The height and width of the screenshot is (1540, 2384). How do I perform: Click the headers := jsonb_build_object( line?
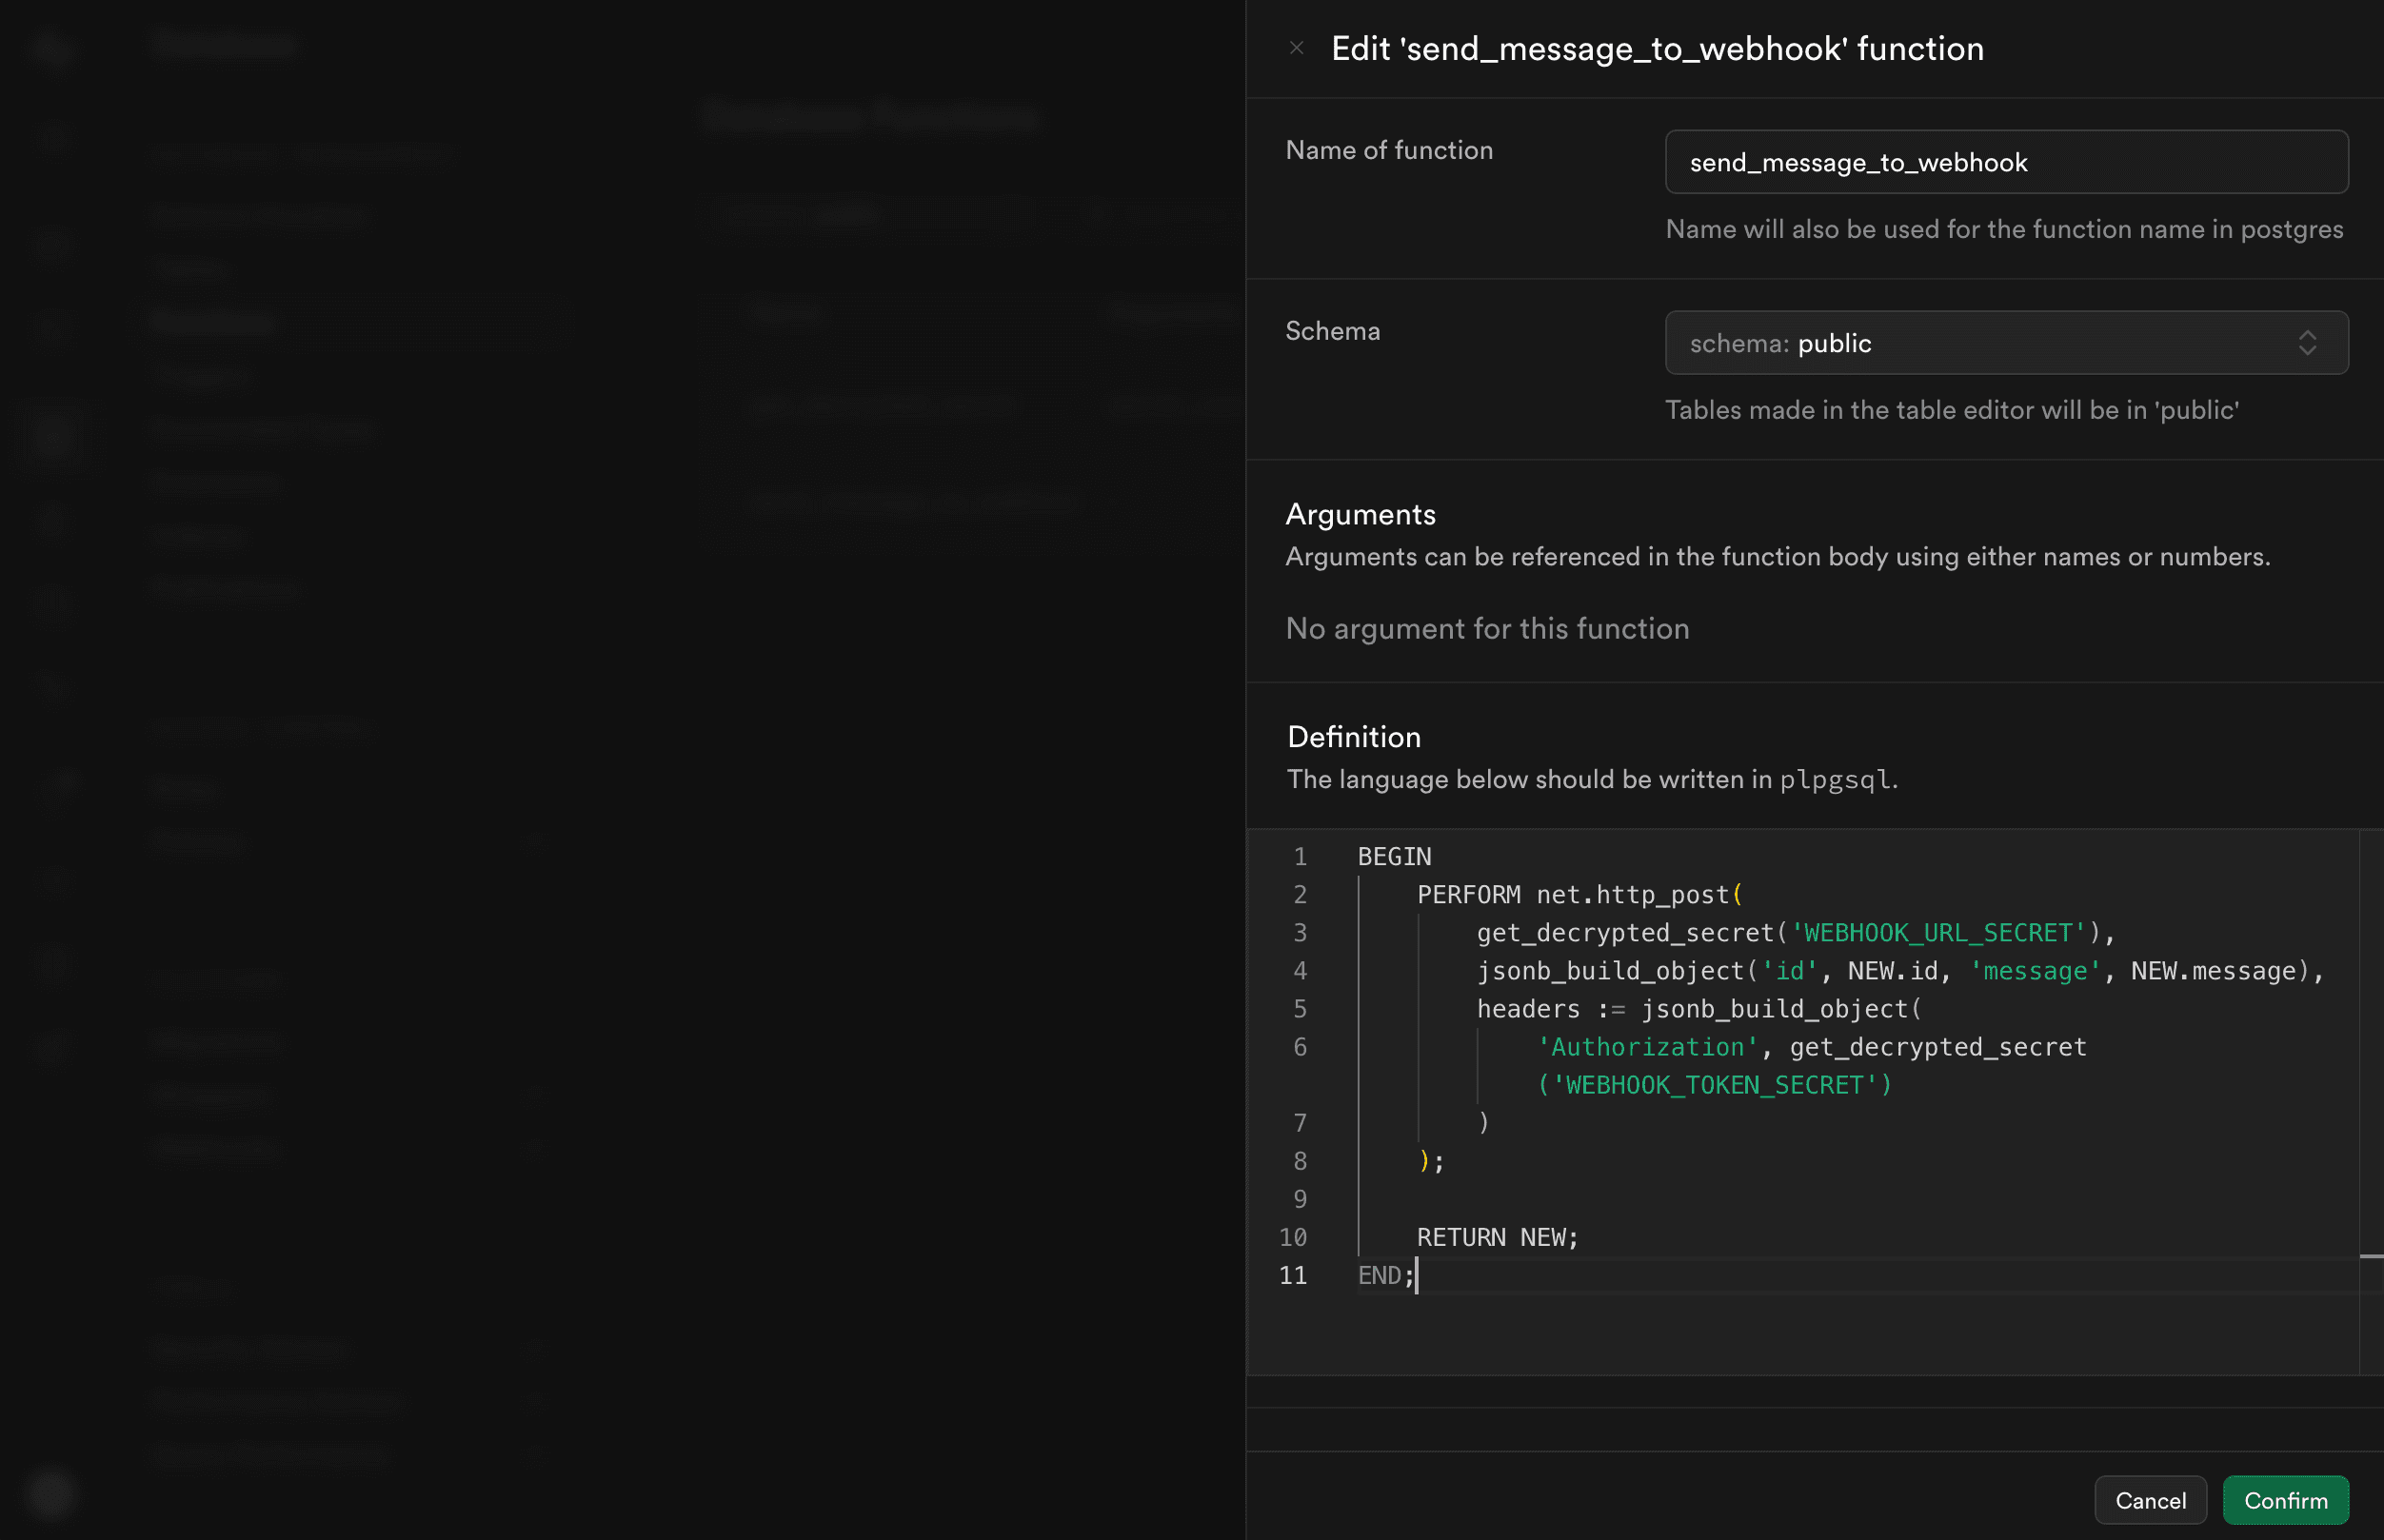pyautogui.click(x=1700, y=1009)
